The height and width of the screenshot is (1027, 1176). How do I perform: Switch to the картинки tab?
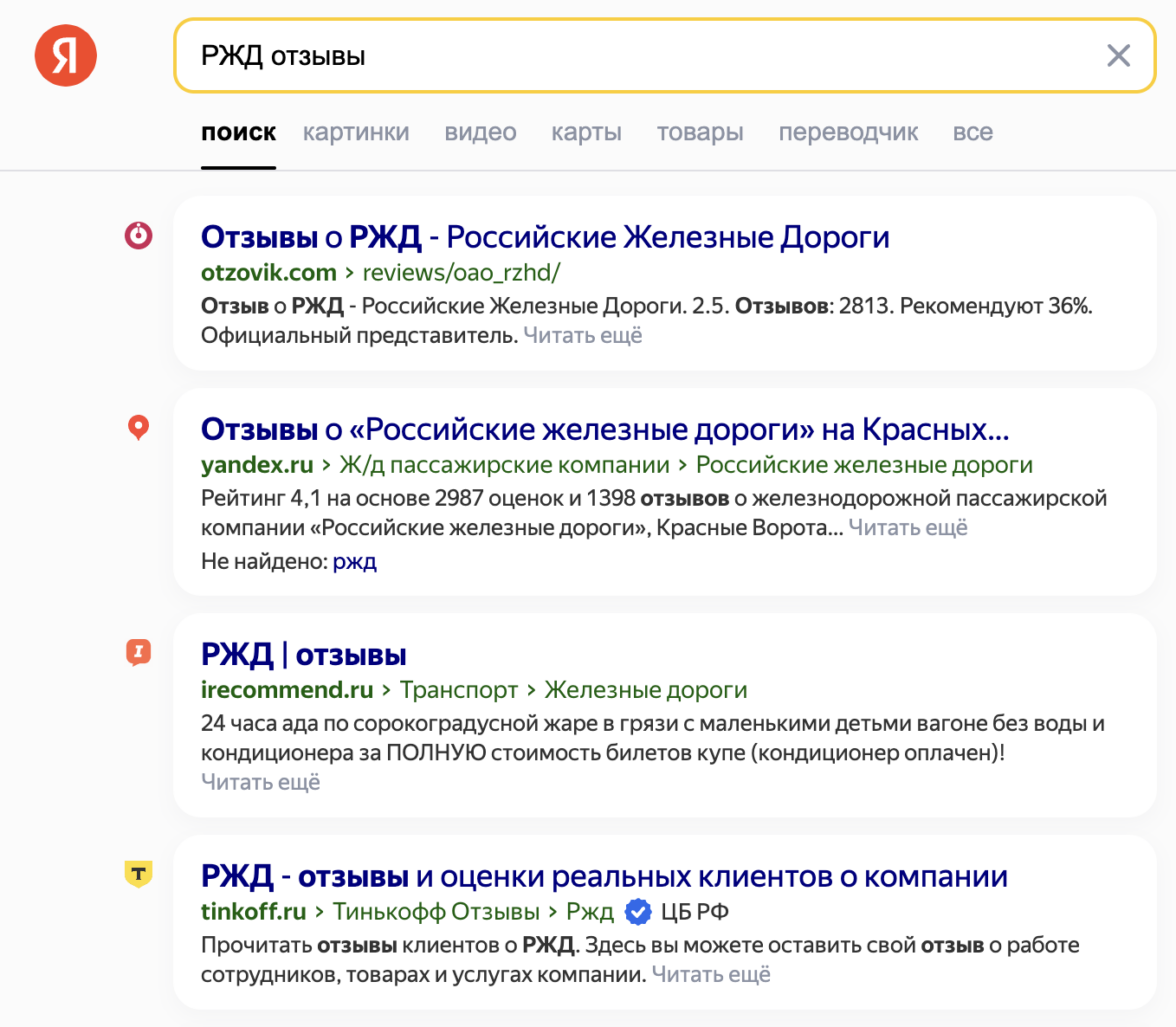pyautogui.click(x=356, y=133)
